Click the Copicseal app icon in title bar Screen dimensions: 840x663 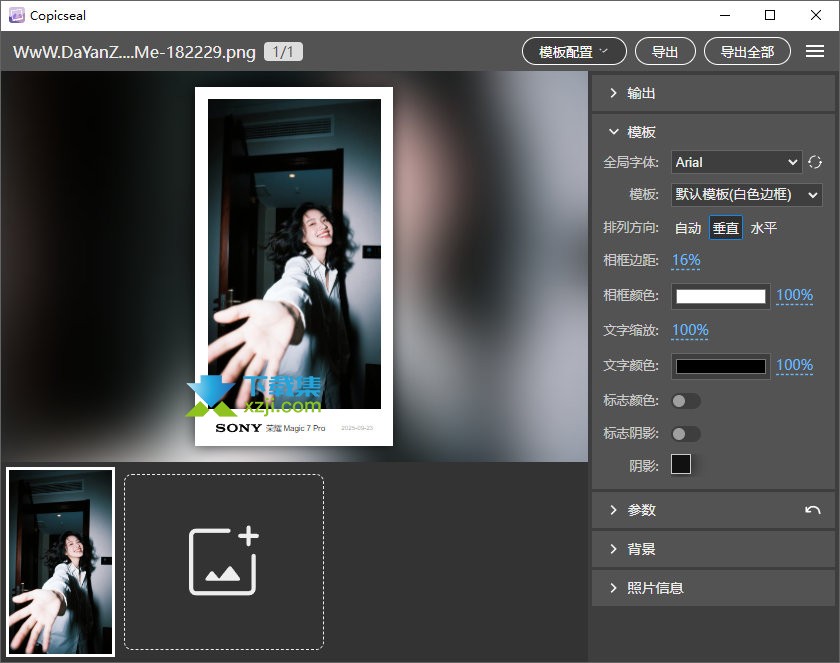(x=16, y=15)
